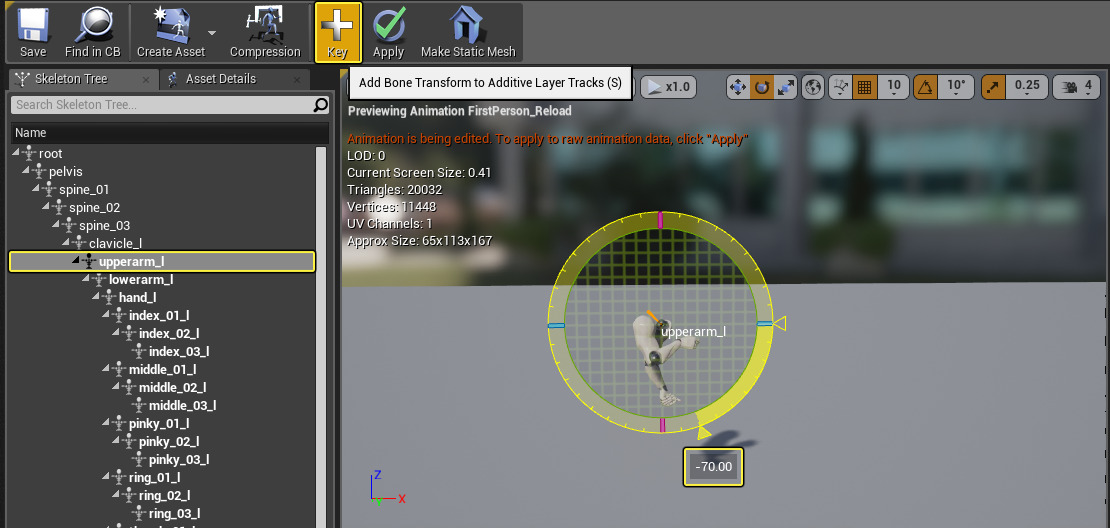The height and width of the screenshot is (528, 1110).
Task: Select spine_02 in the tree
Action: point(95,207)
